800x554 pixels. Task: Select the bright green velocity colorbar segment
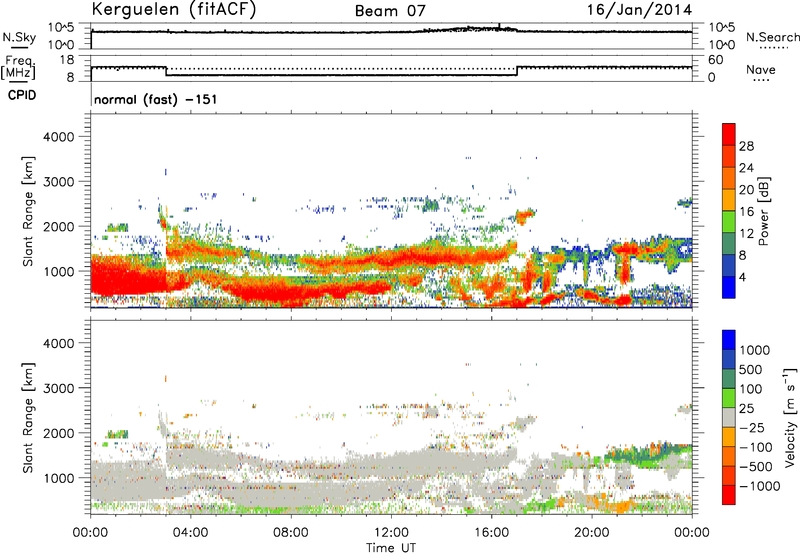(729, 398)
